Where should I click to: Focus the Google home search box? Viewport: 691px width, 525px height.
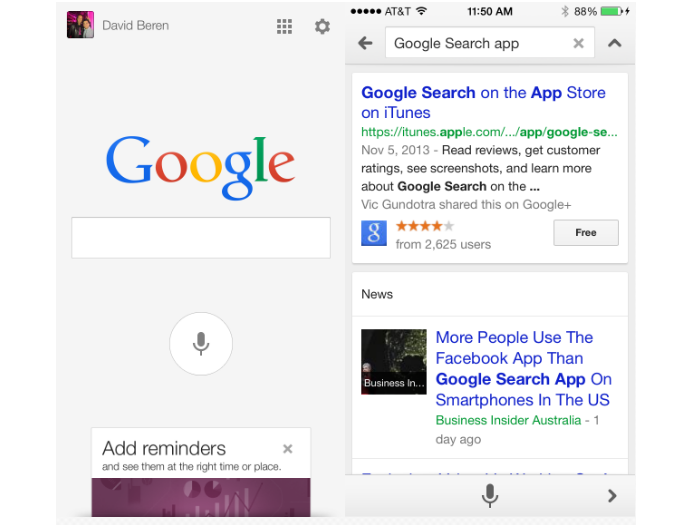(x=201, y=238)
